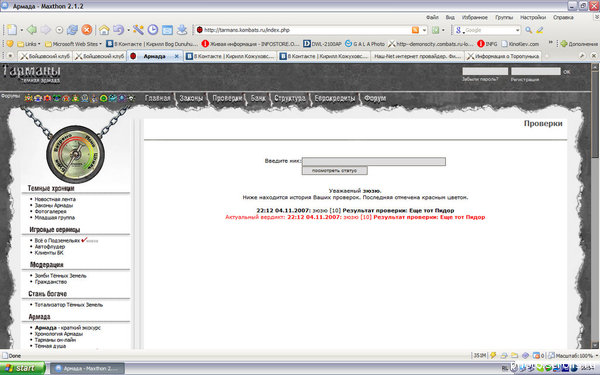Open the downloads arrow icon
This screenshot has height=375, width=600.
pos(182,30)
